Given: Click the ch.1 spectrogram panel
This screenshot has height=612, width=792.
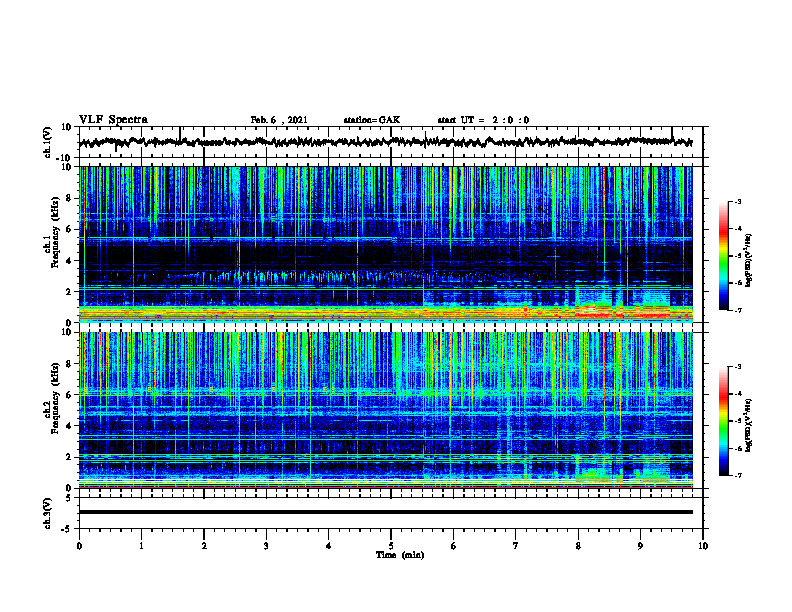Looking at the screenshot, I should [x=385, y=244].
